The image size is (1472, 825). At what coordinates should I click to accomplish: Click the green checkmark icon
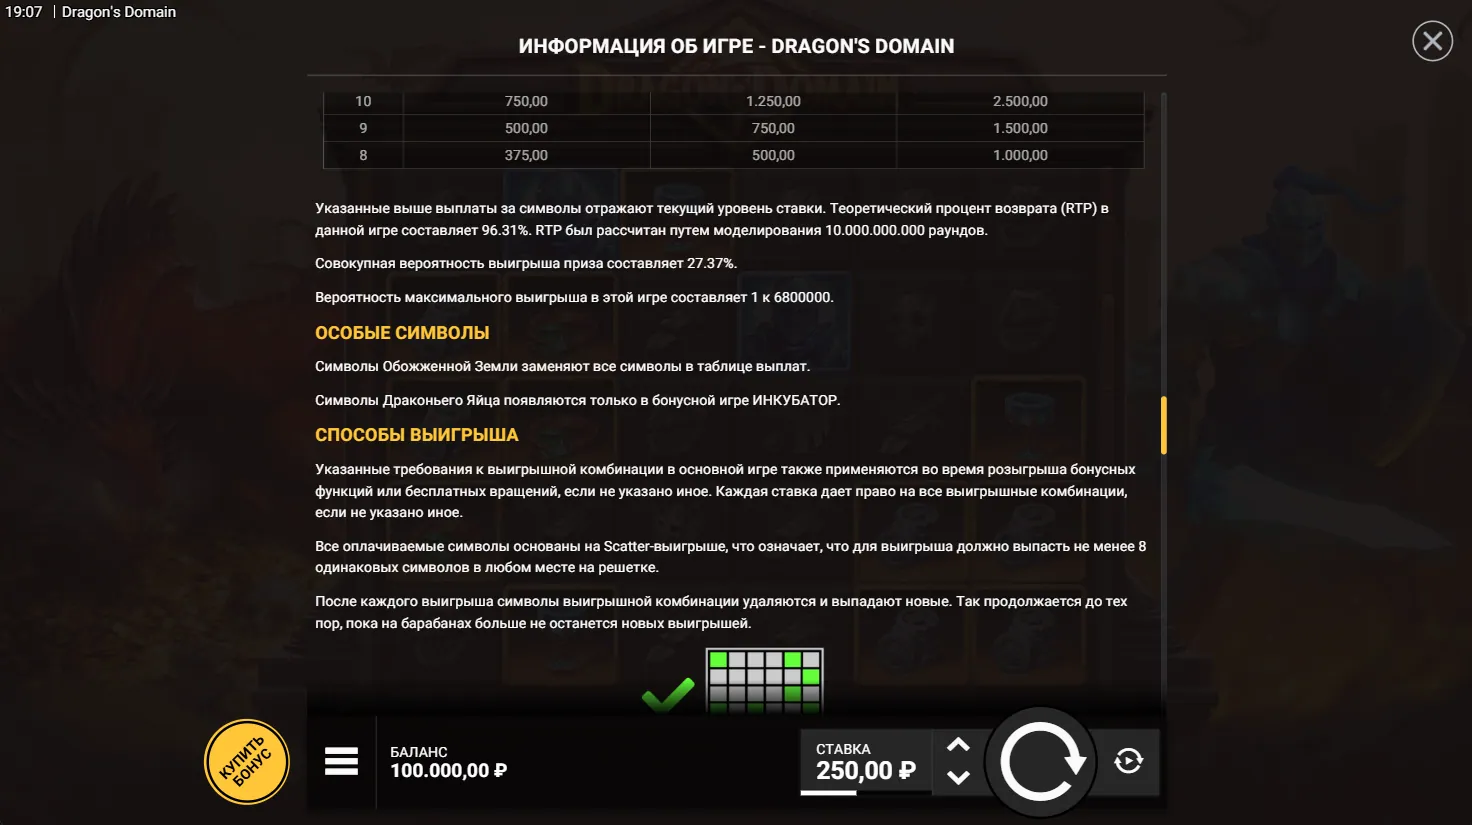tap(668, 693)
